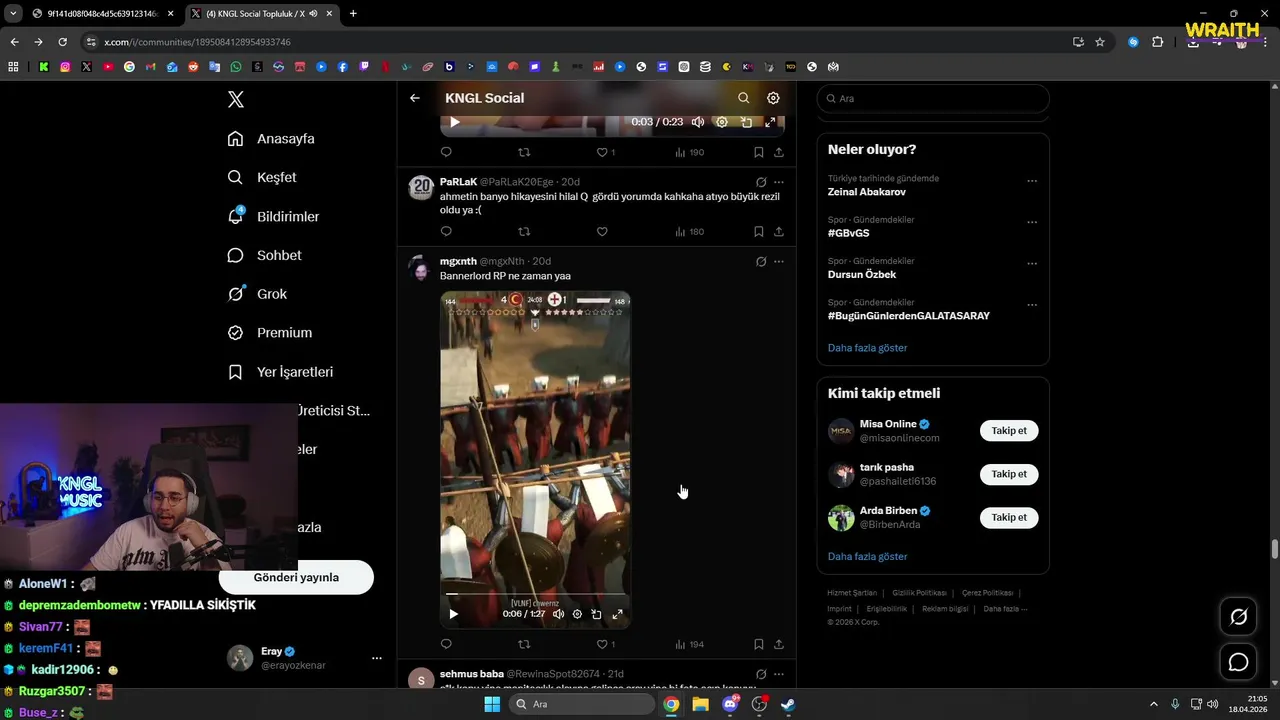Share PaRLaK's post
Image resolution: width=1280 pixels, height=720 pixels.
coord(779,232)
